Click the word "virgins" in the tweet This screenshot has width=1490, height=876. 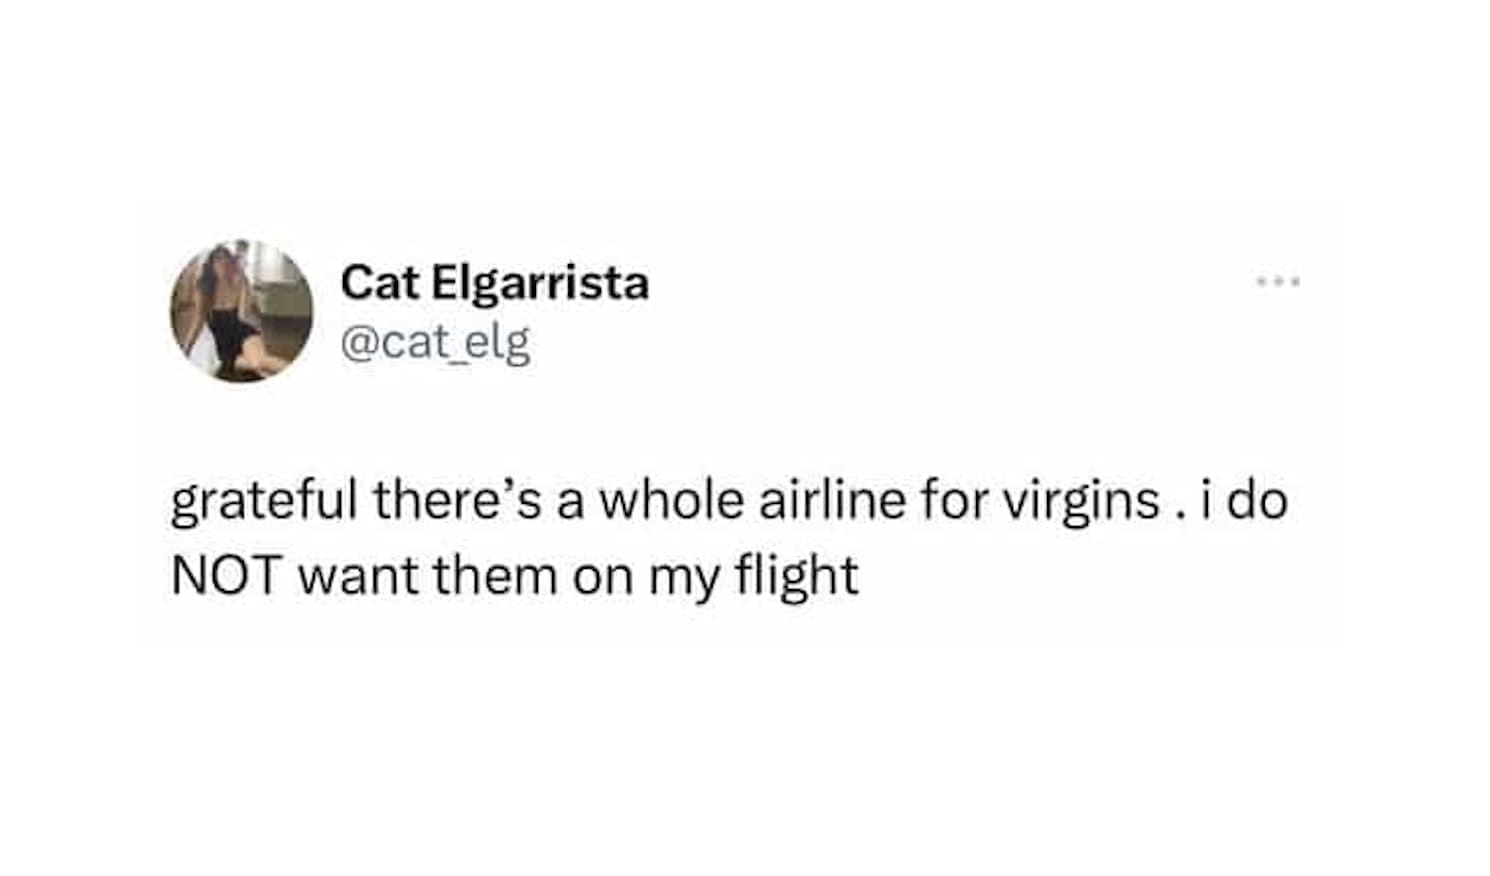(1081, 501)
